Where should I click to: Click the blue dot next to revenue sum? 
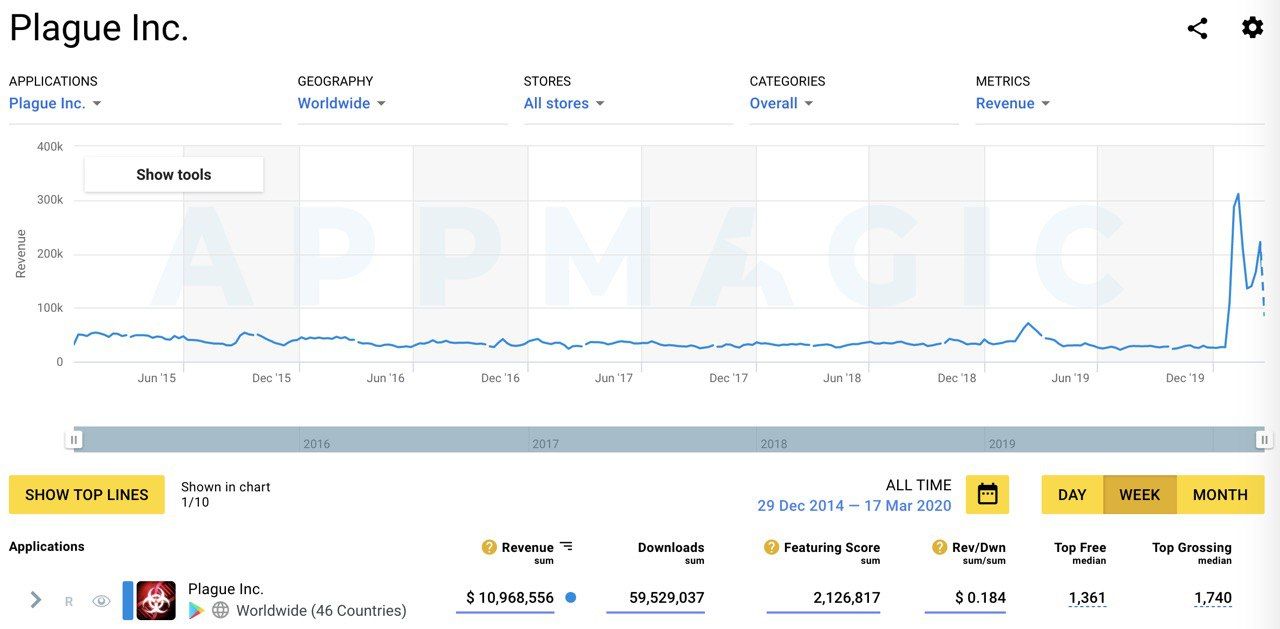click(570, 598)
